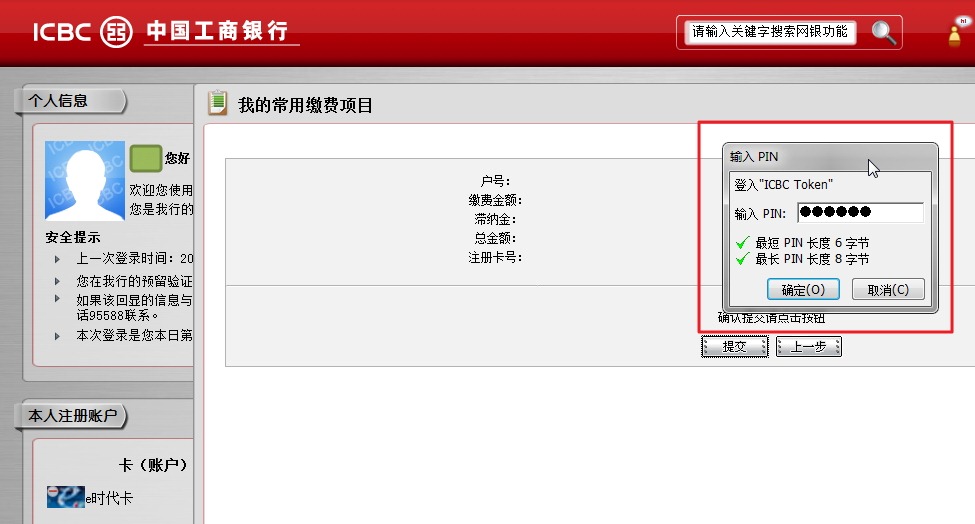Click the ICBC circular logo
The image size is (975, 524).
(116, 31)
